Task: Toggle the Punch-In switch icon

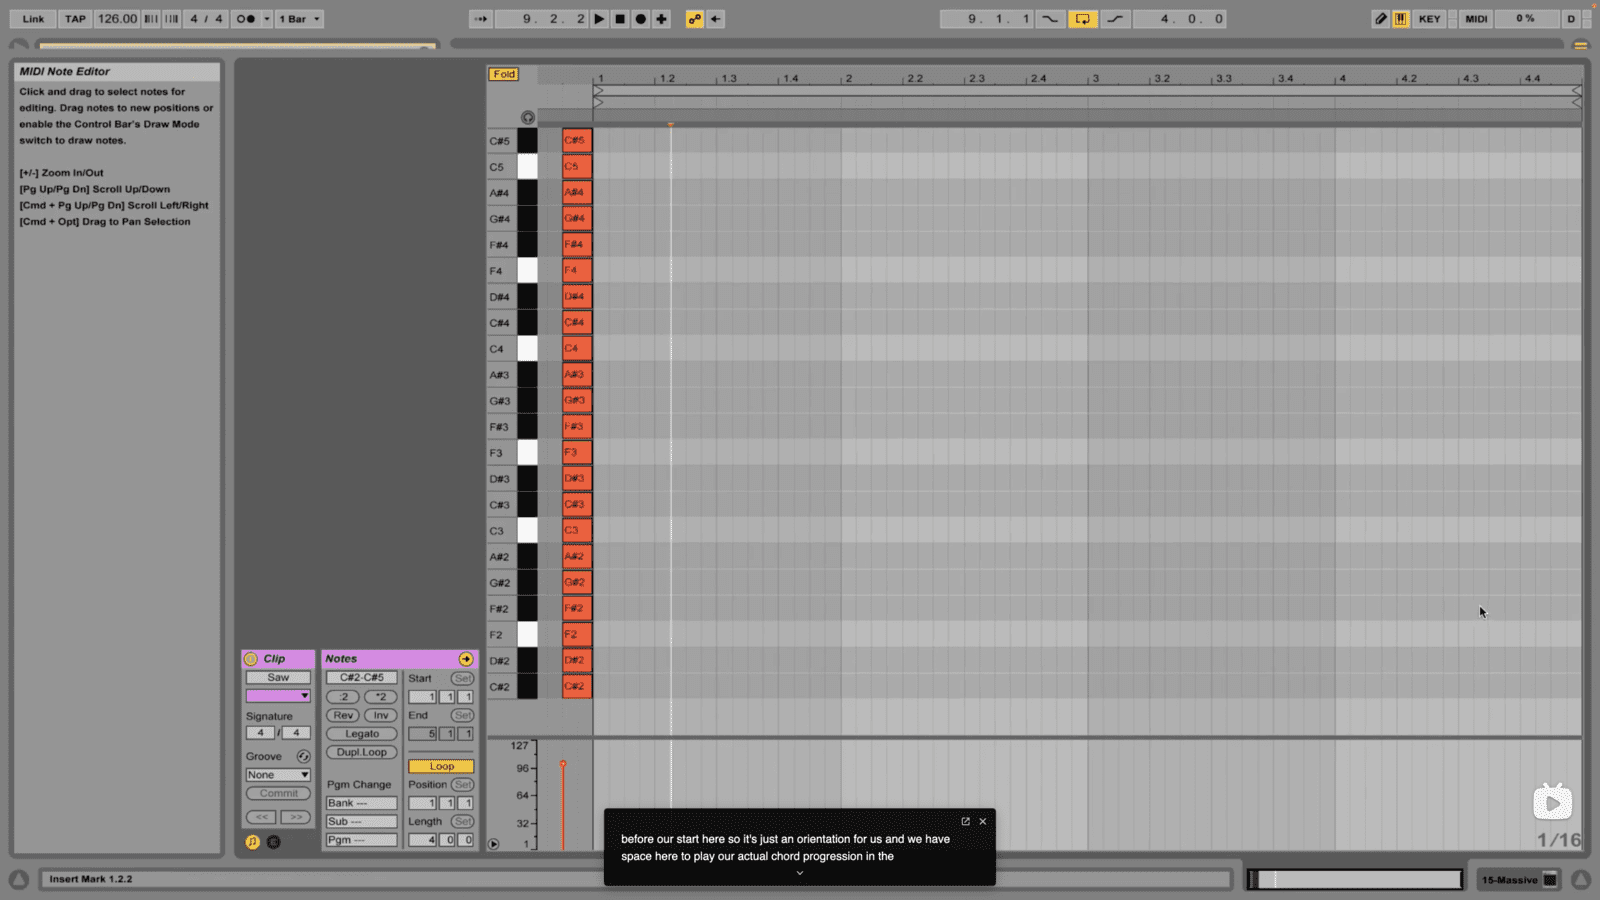Action: (x=1050, y=19)
